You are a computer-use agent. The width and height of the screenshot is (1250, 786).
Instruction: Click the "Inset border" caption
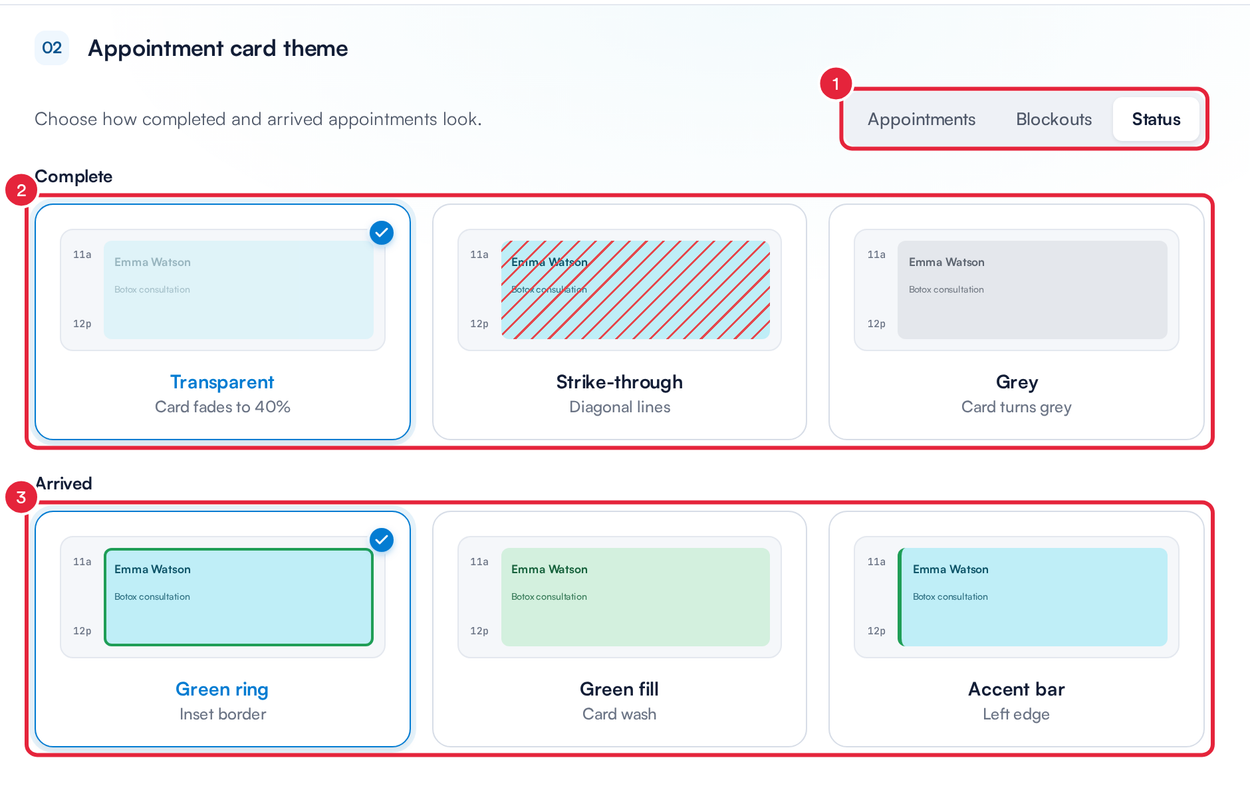pos(222,714)
